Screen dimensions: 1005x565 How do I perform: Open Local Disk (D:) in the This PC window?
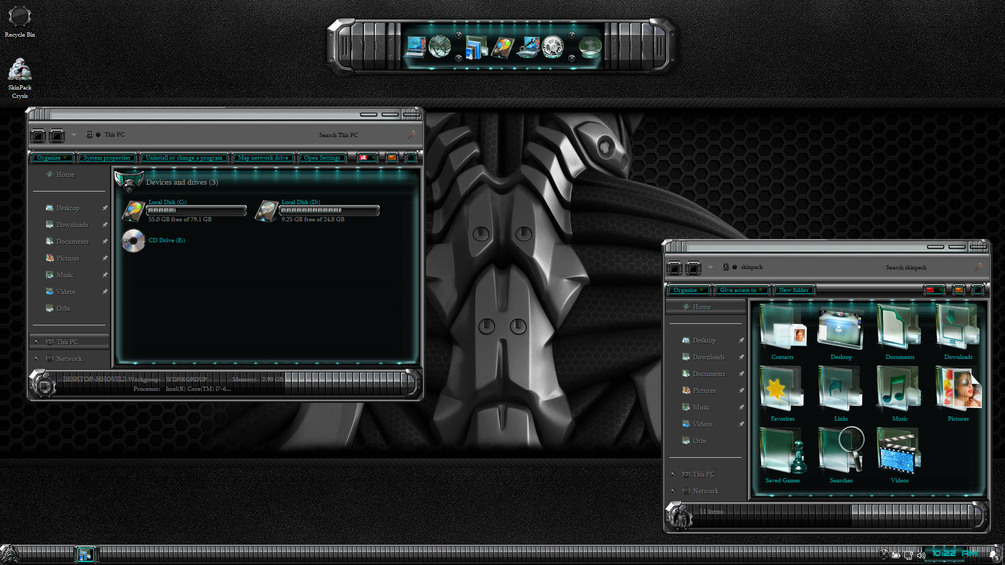click(x=318, y=211)
